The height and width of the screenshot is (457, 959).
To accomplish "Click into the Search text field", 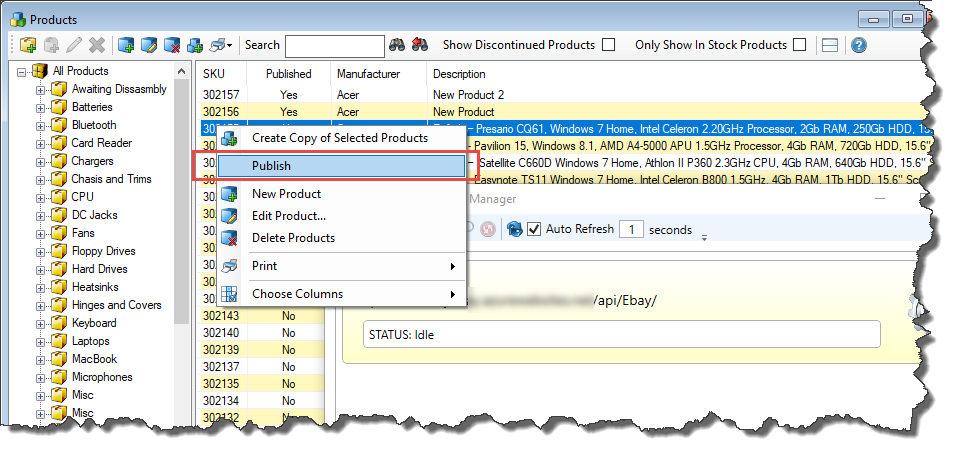I will point(335,45).
